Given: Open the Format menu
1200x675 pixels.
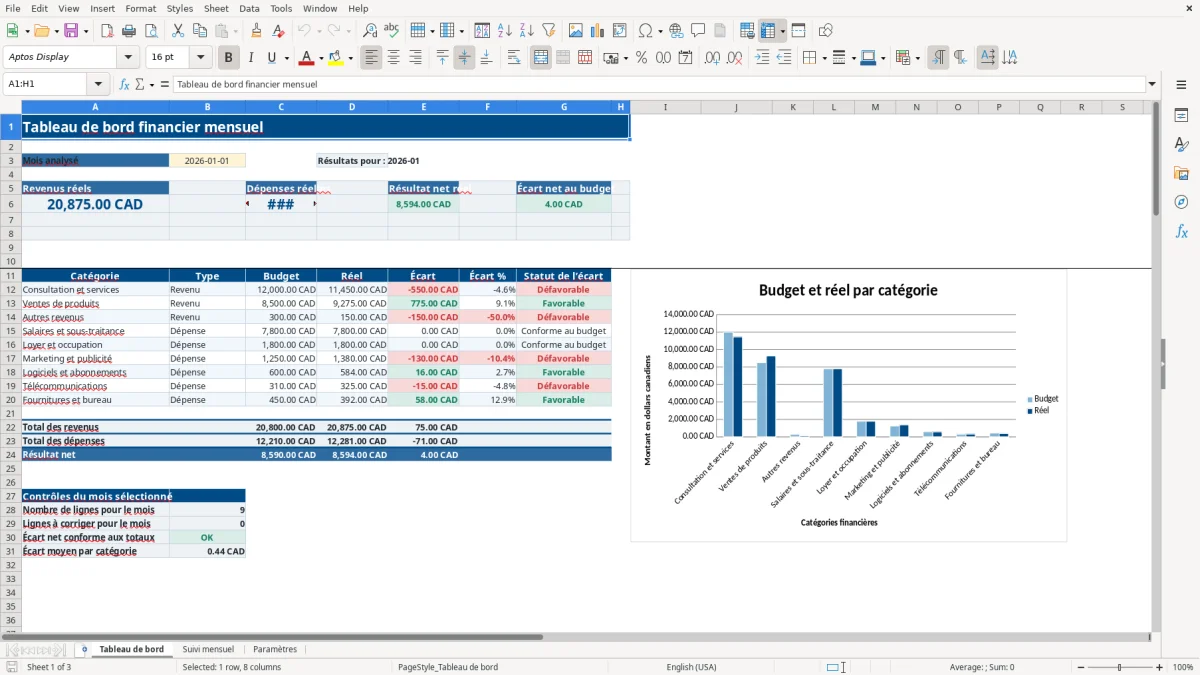Looking at the screenshot, I should pos(140,8).
